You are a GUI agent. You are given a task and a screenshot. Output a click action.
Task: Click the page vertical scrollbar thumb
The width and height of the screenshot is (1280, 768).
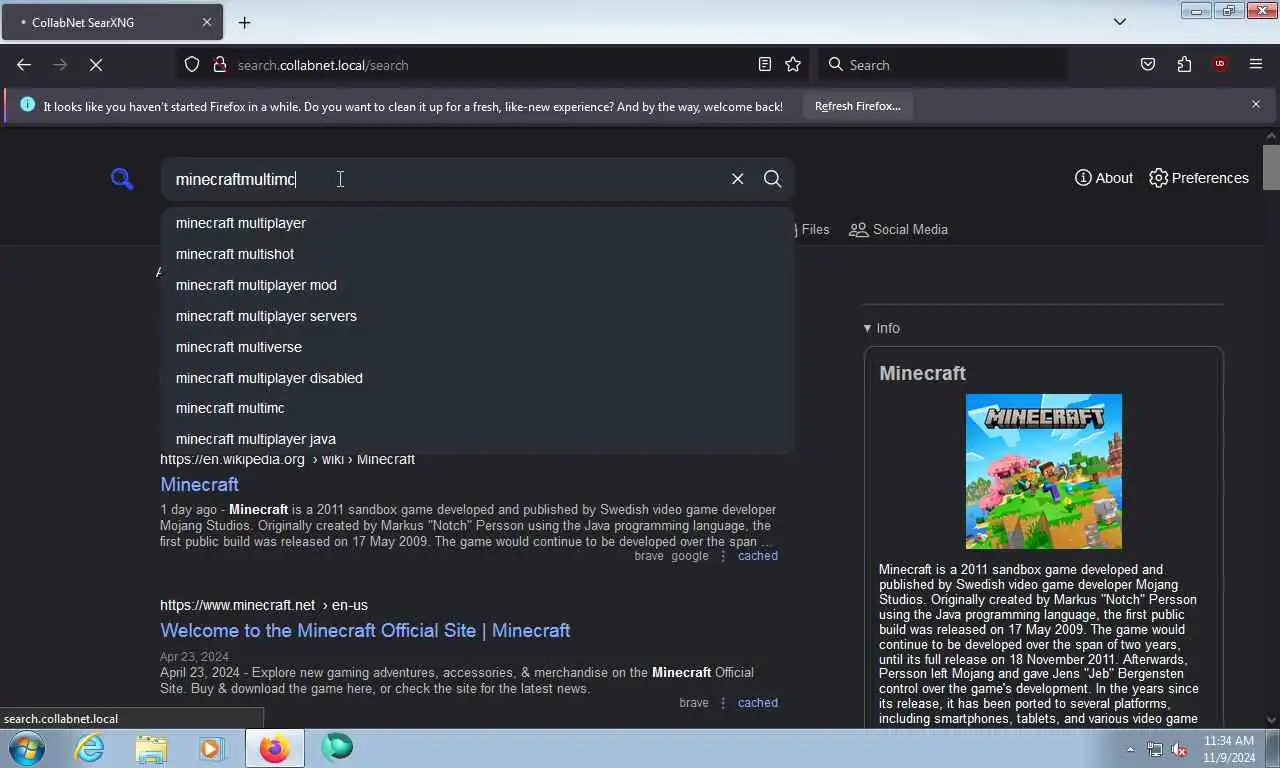coord(1271,167)
